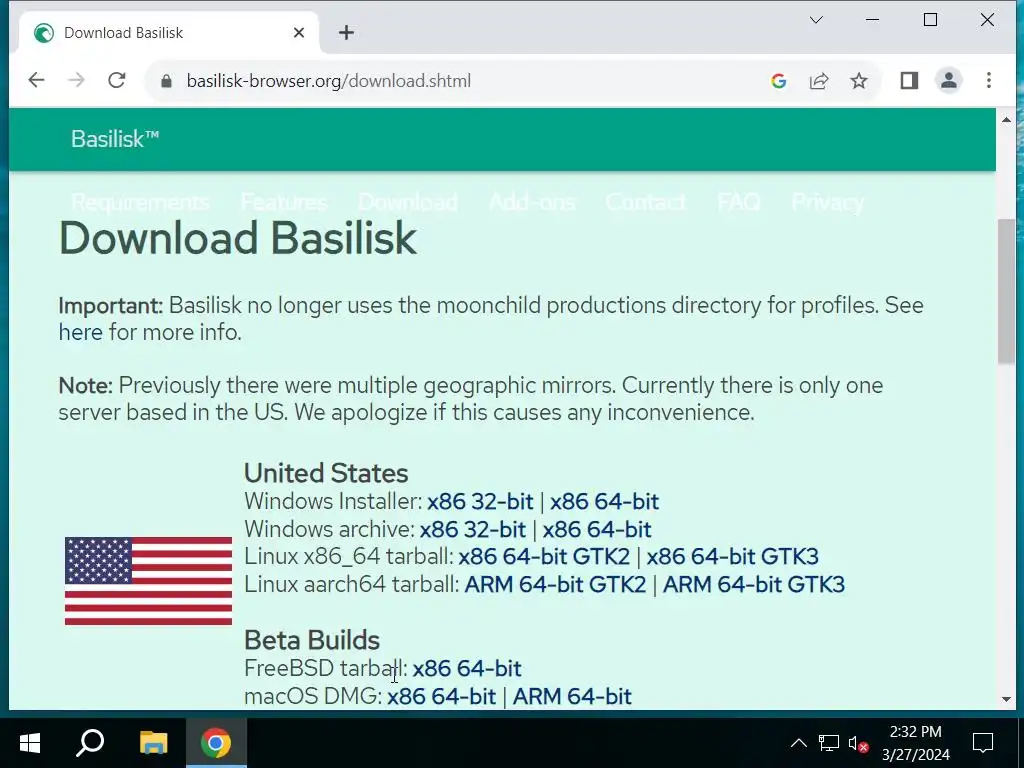1024x768 pixels.
Task: Open the Chrome profile avatar
Action: [x=949, y=81]
